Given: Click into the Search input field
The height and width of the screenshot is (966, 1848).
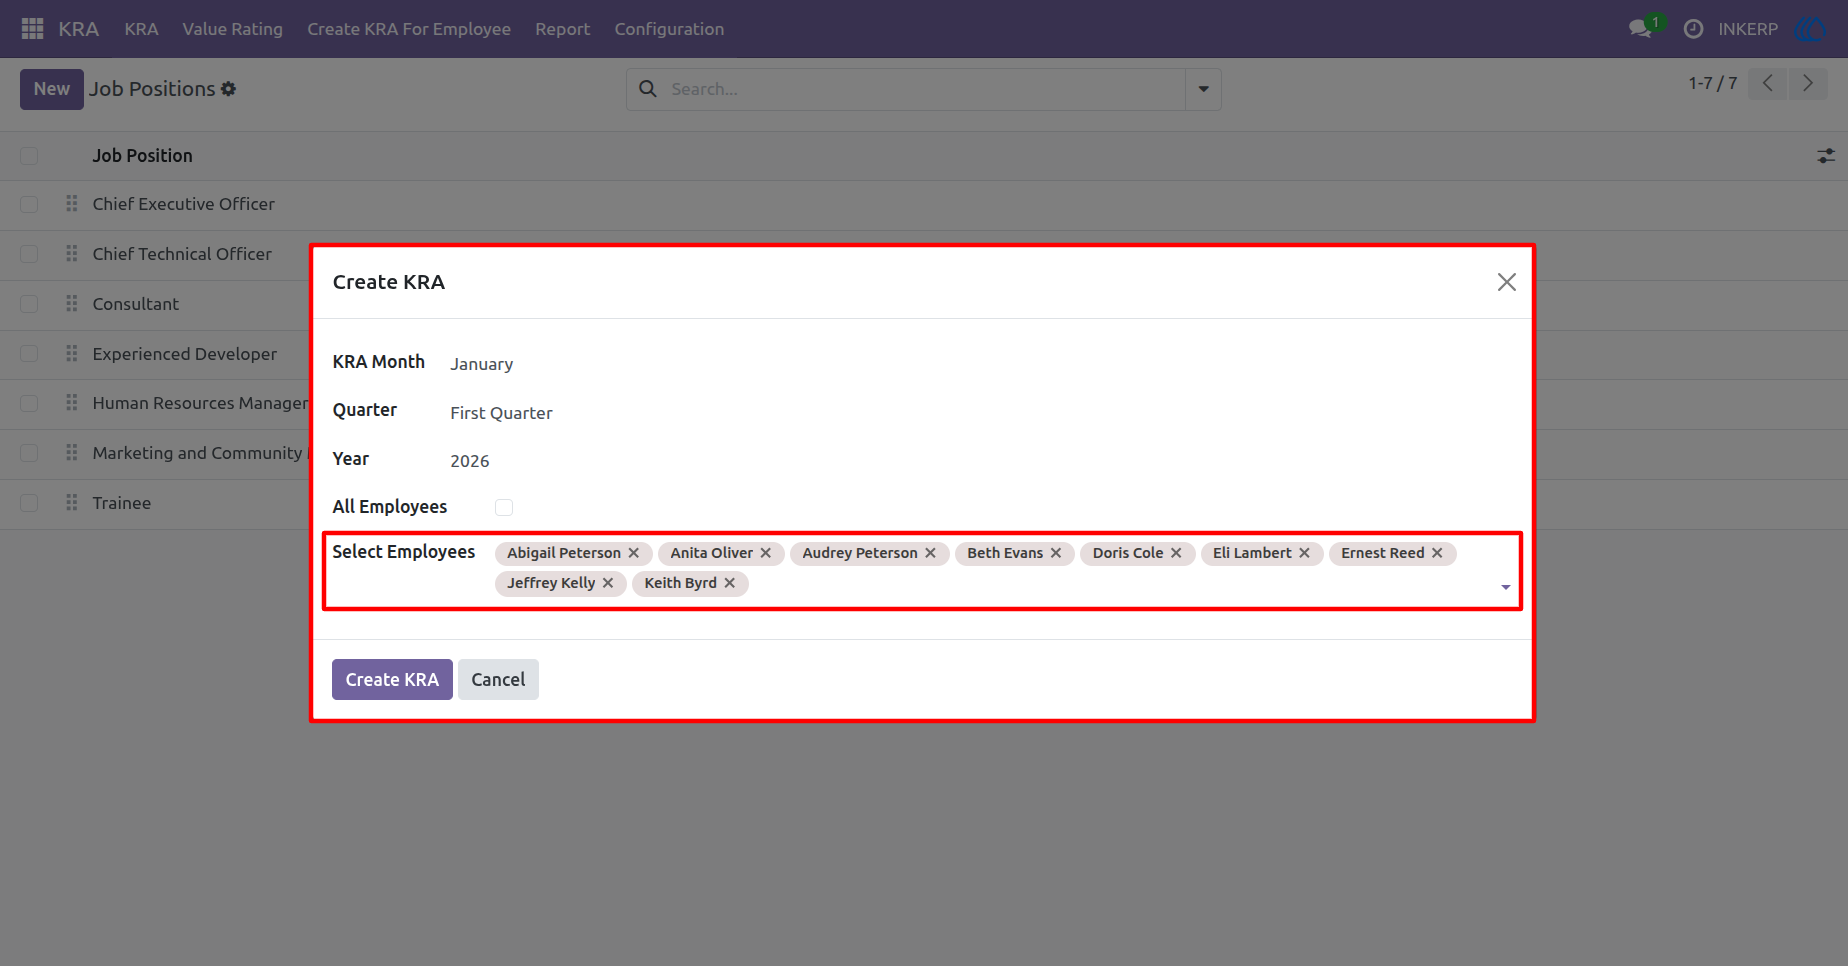Looking at the screenshot, I should click(x=925, y=89).
